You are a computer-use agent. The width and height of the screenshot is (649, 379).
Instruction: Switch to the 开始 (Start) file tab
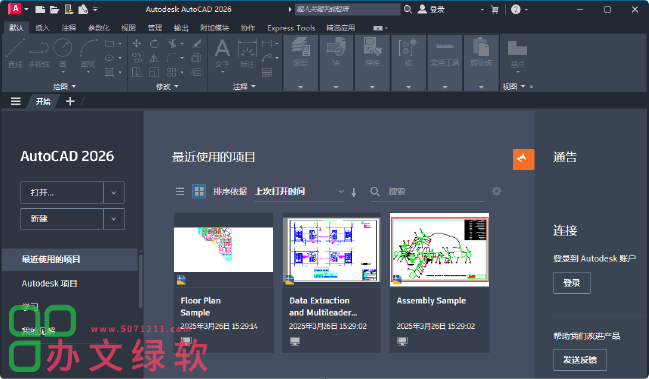click(x=43, y=101)
